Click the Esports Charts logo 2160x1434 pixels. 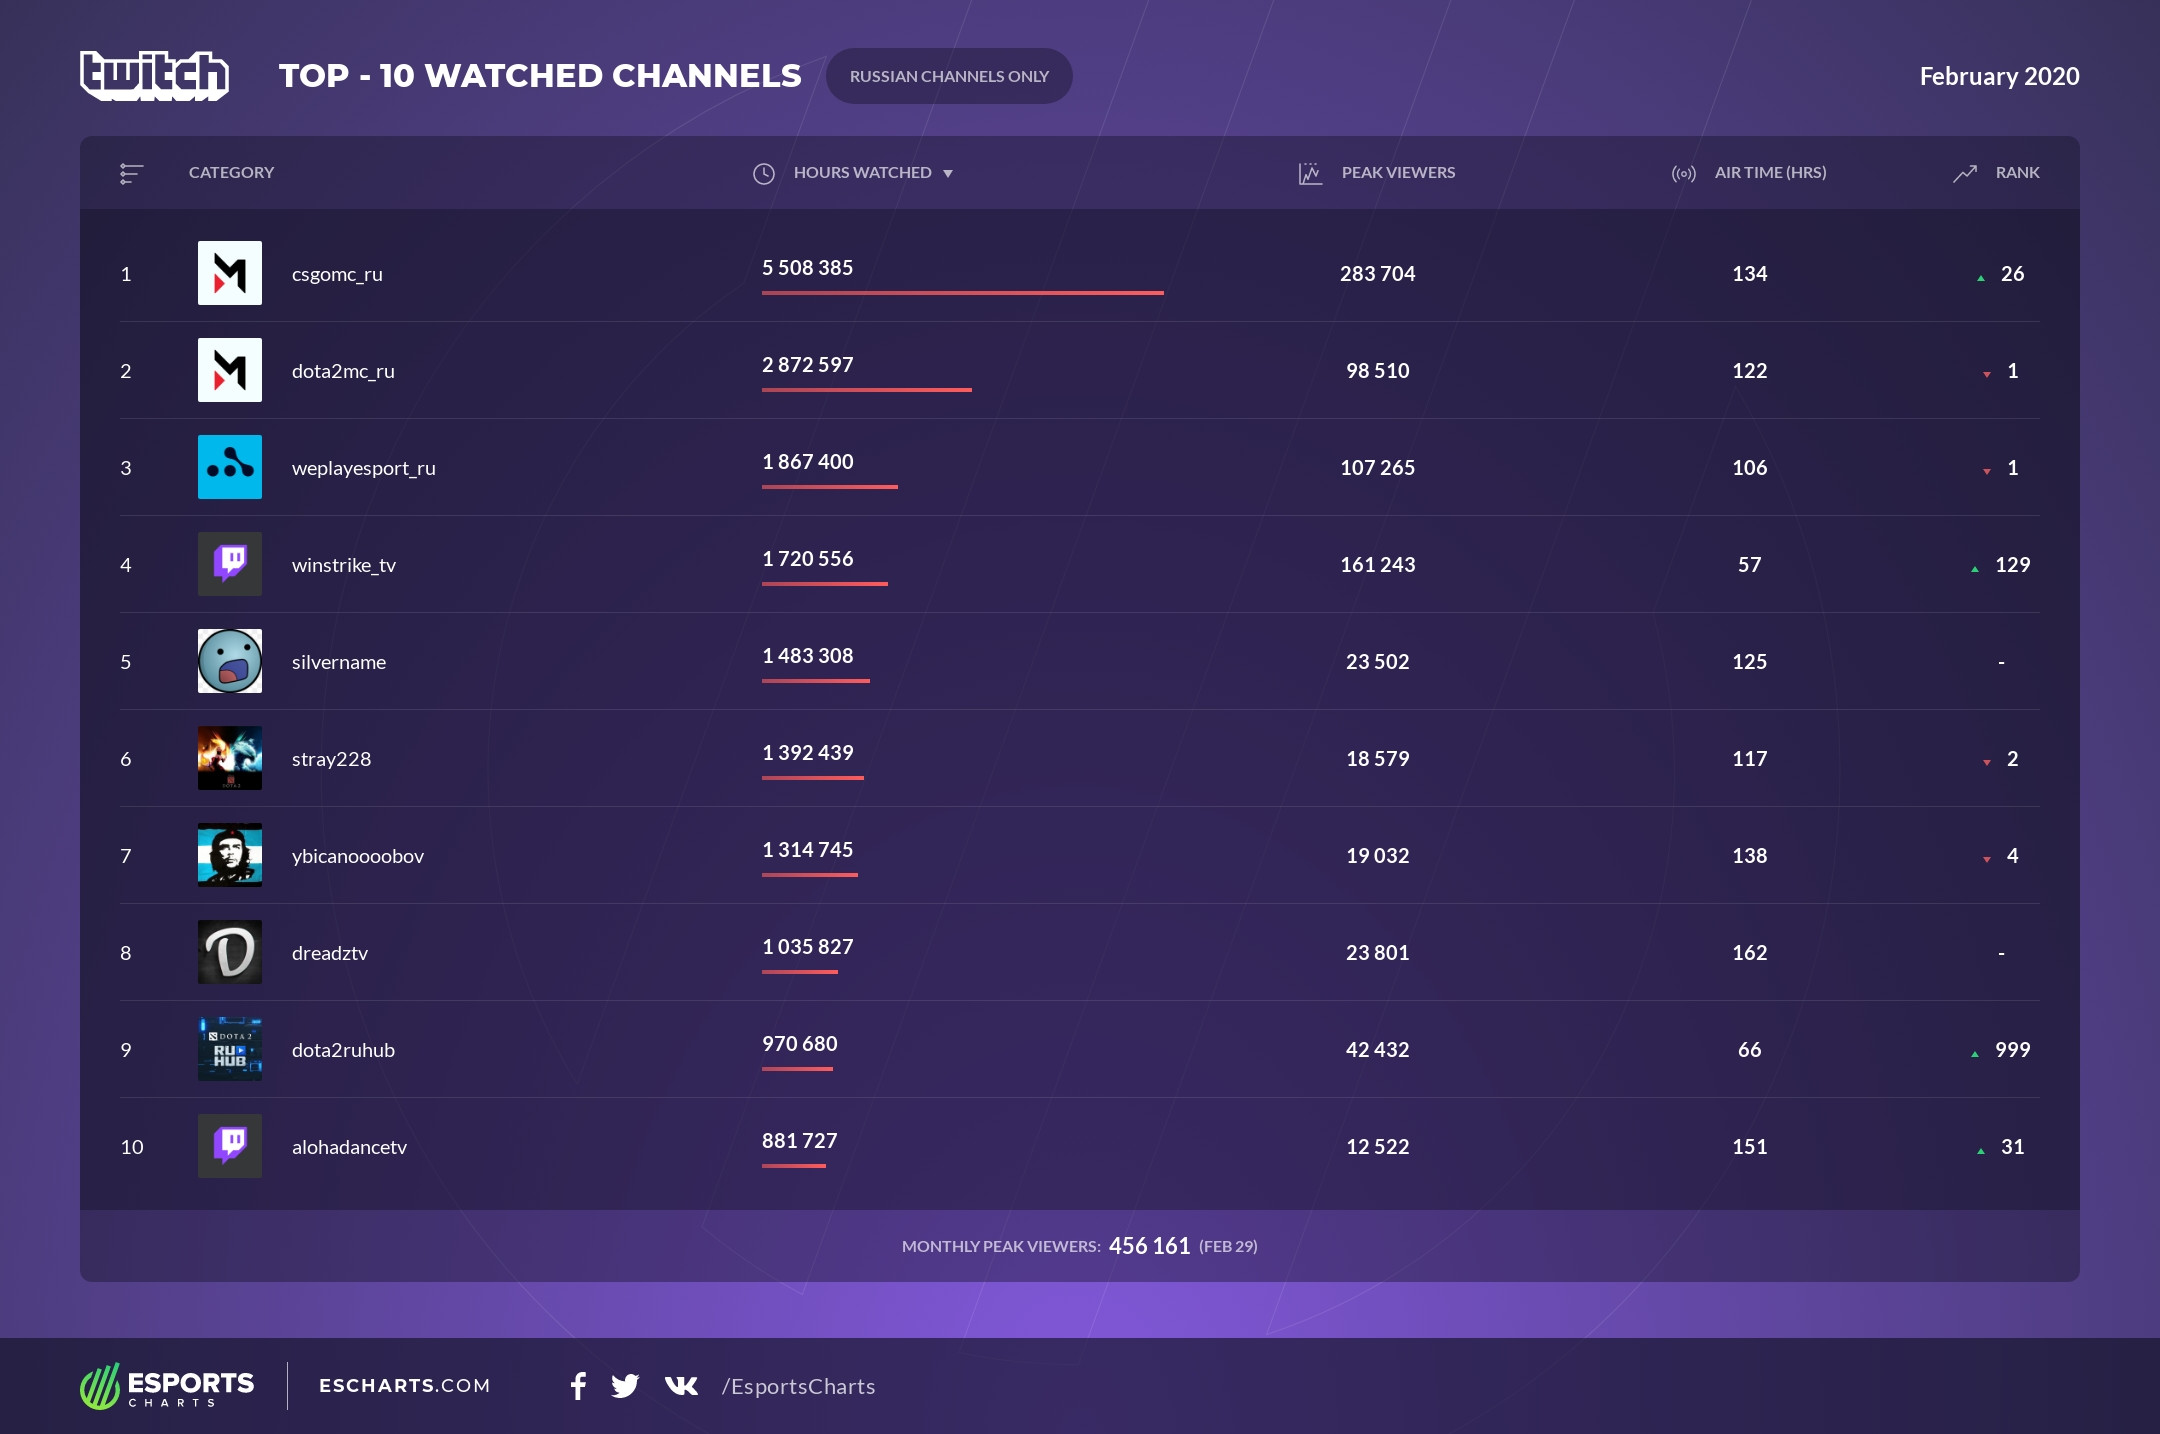click(x=168, y=1387)
